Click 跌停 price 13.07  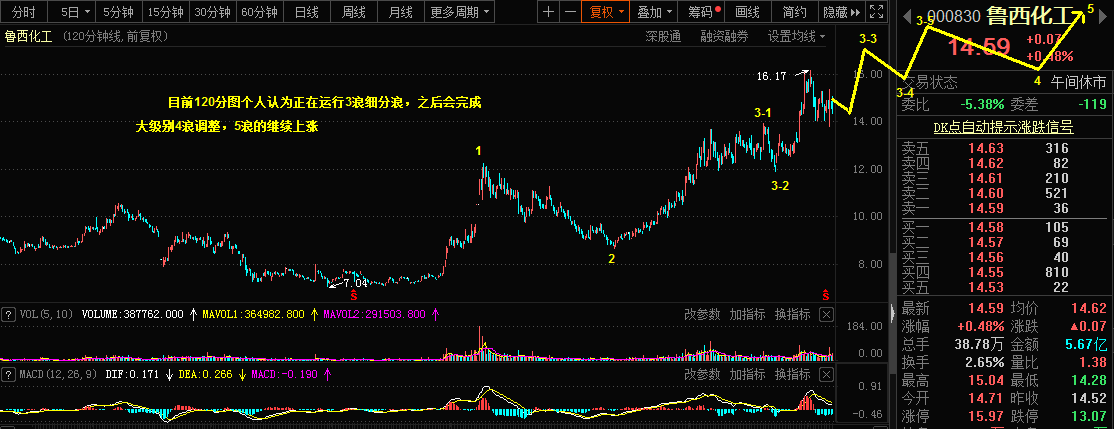(1087, 416)
